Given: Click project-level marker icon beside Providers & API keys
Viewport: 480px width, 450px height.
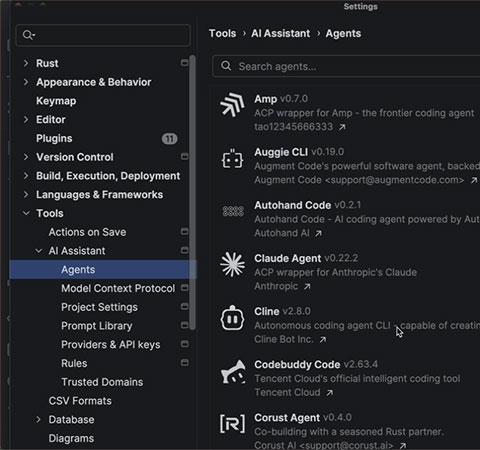Looking at the screenshot, I should point(184,344).
